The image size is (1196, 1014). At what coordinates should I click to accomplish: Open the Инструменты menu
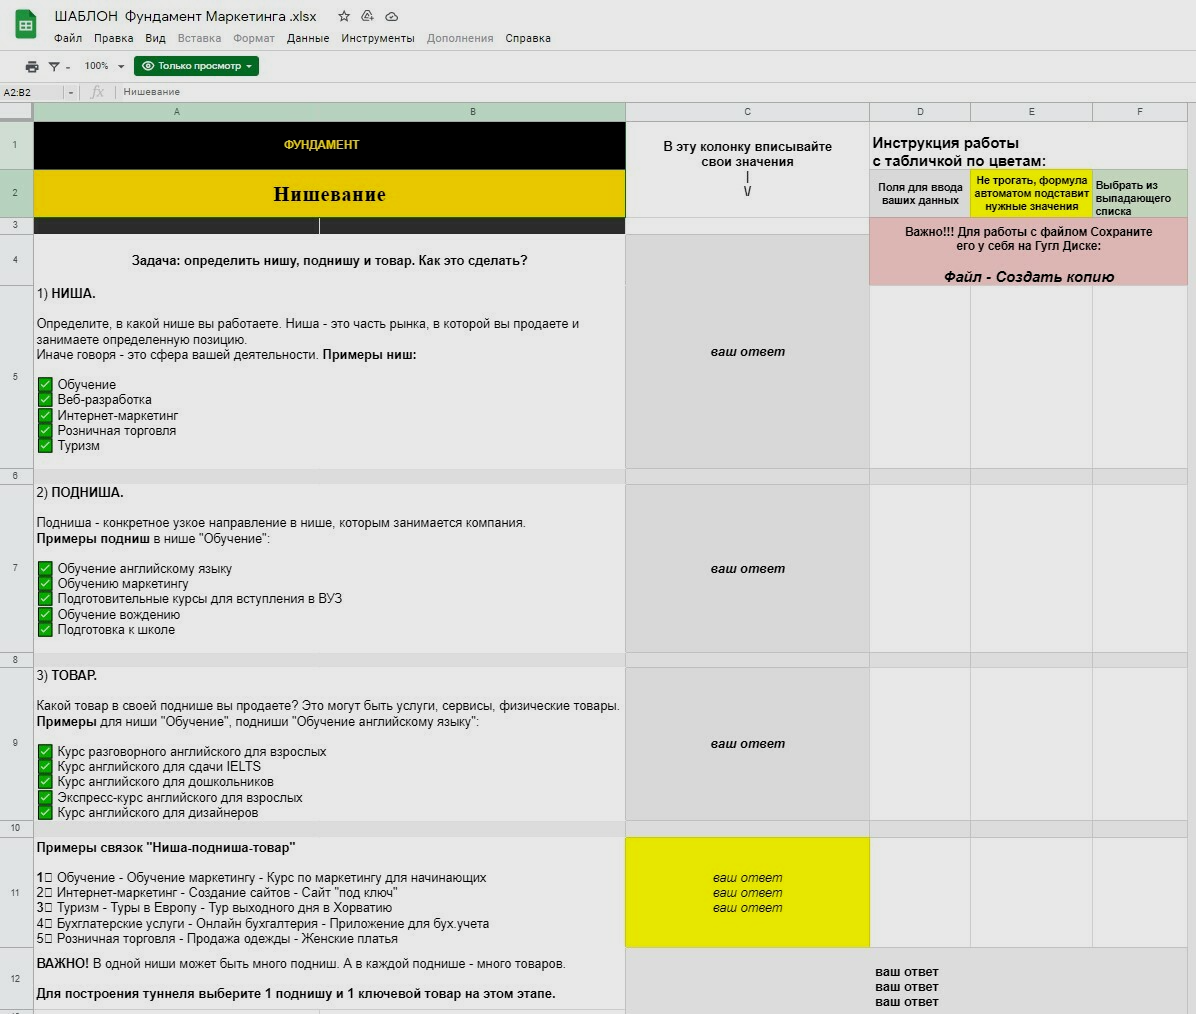377,38
